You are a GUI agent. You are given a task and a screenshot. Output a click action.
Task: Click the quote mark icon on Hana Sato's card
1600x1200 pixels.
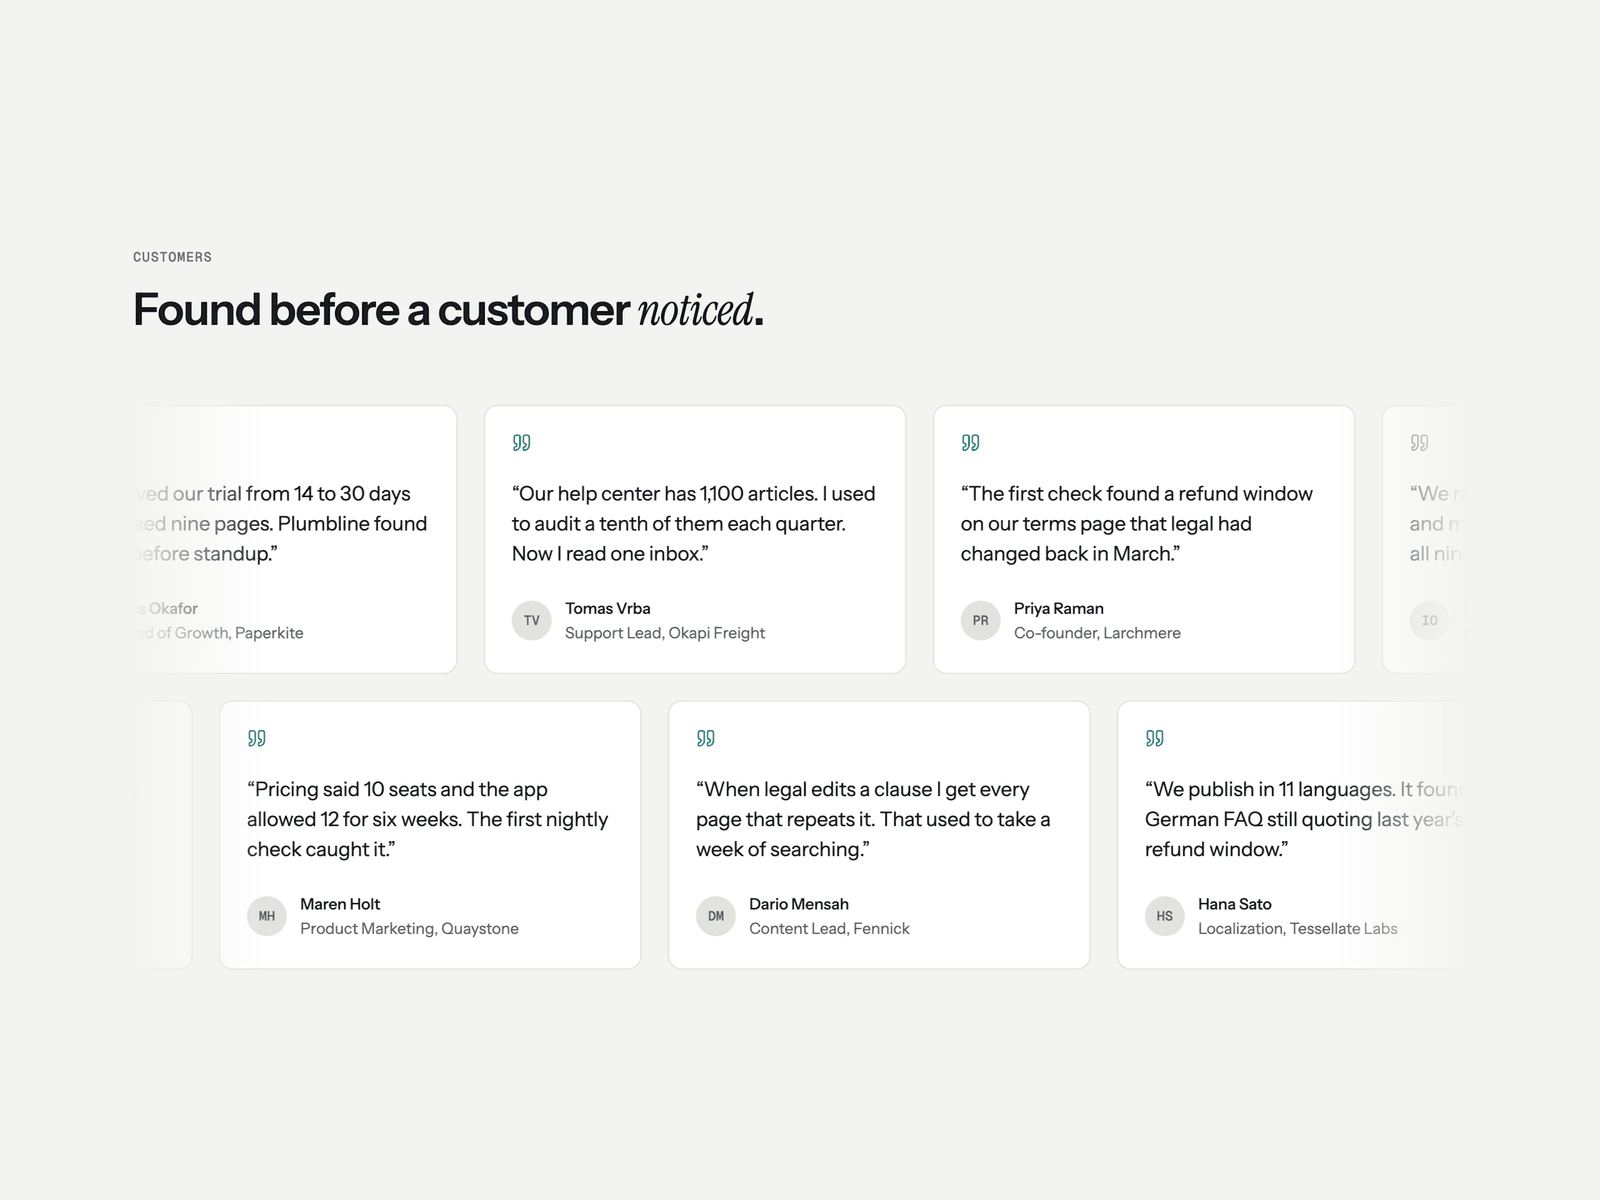[x=1154, y=738]
